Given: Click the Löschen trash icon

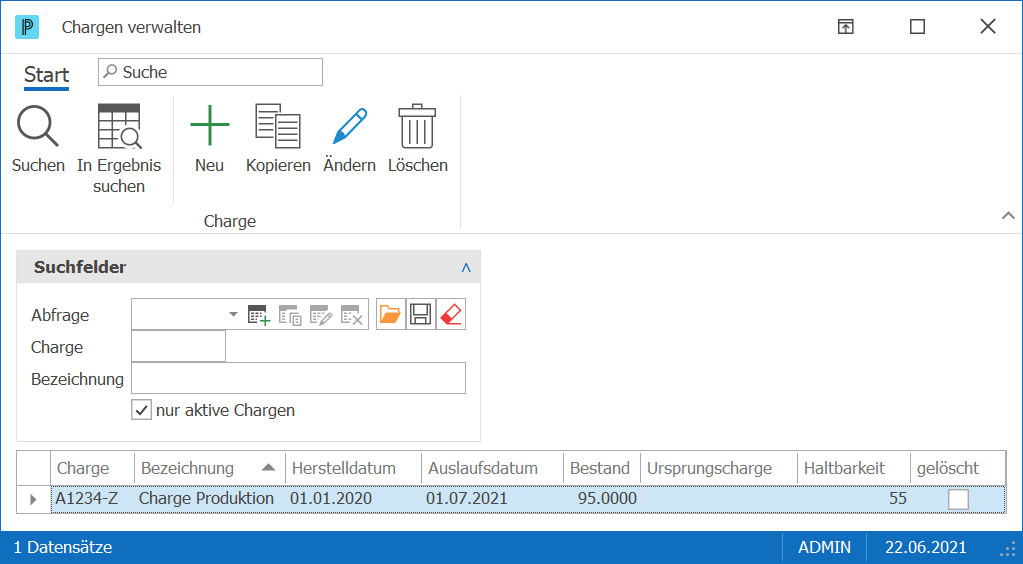Looking at the screenshot, I should pyautogui.click(x=417, y=127).
